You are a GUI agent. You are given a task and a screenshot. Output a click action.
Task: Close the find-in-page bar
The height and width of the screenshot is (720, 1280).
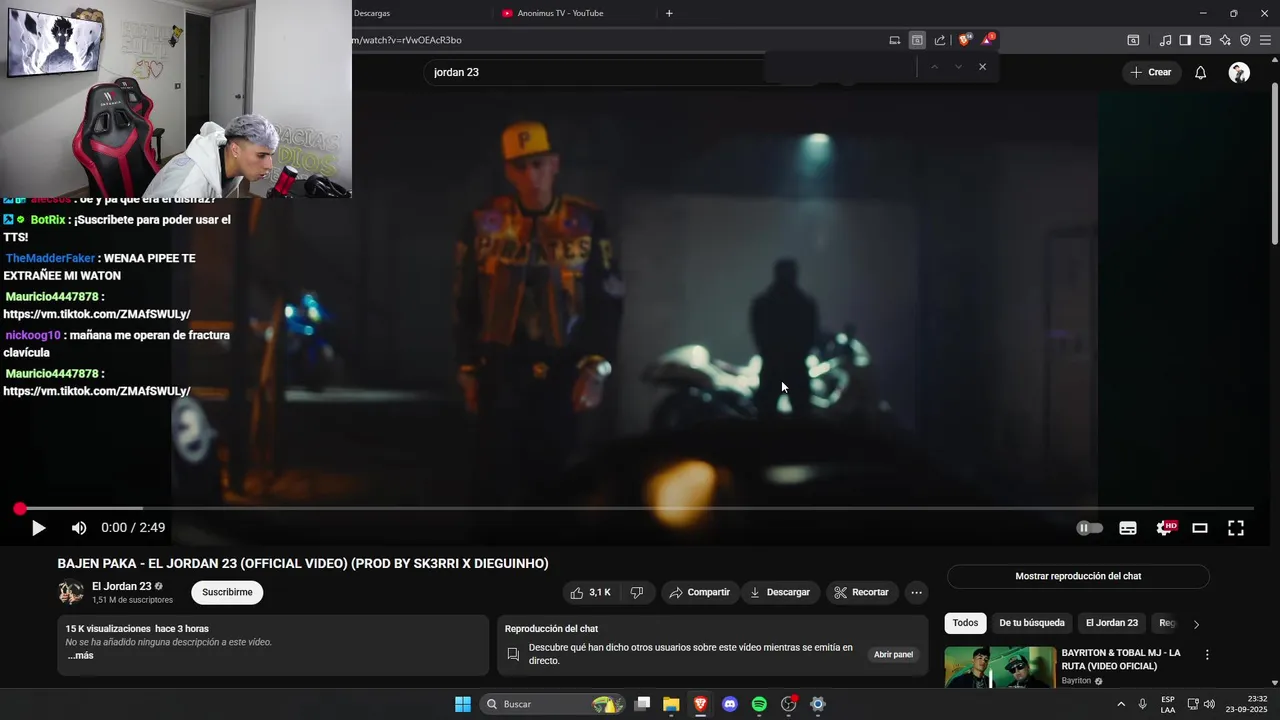click(982, 67)
